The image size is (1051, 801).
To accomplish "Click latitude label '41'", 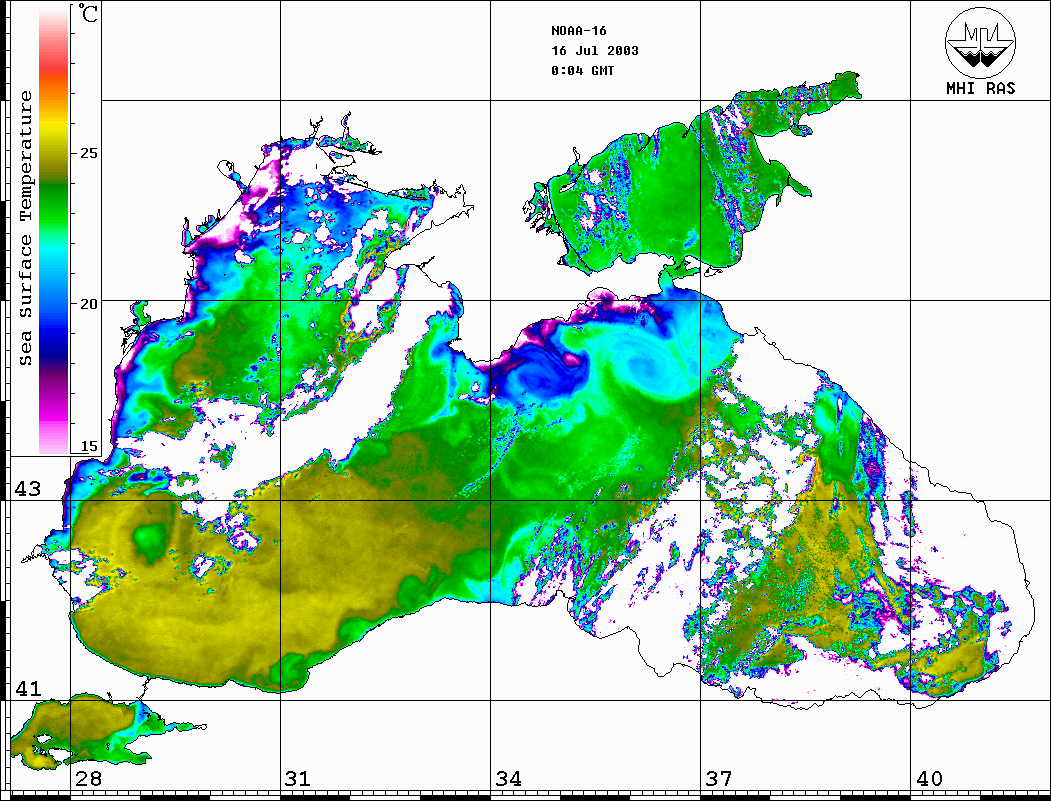I will coord(28,689).
